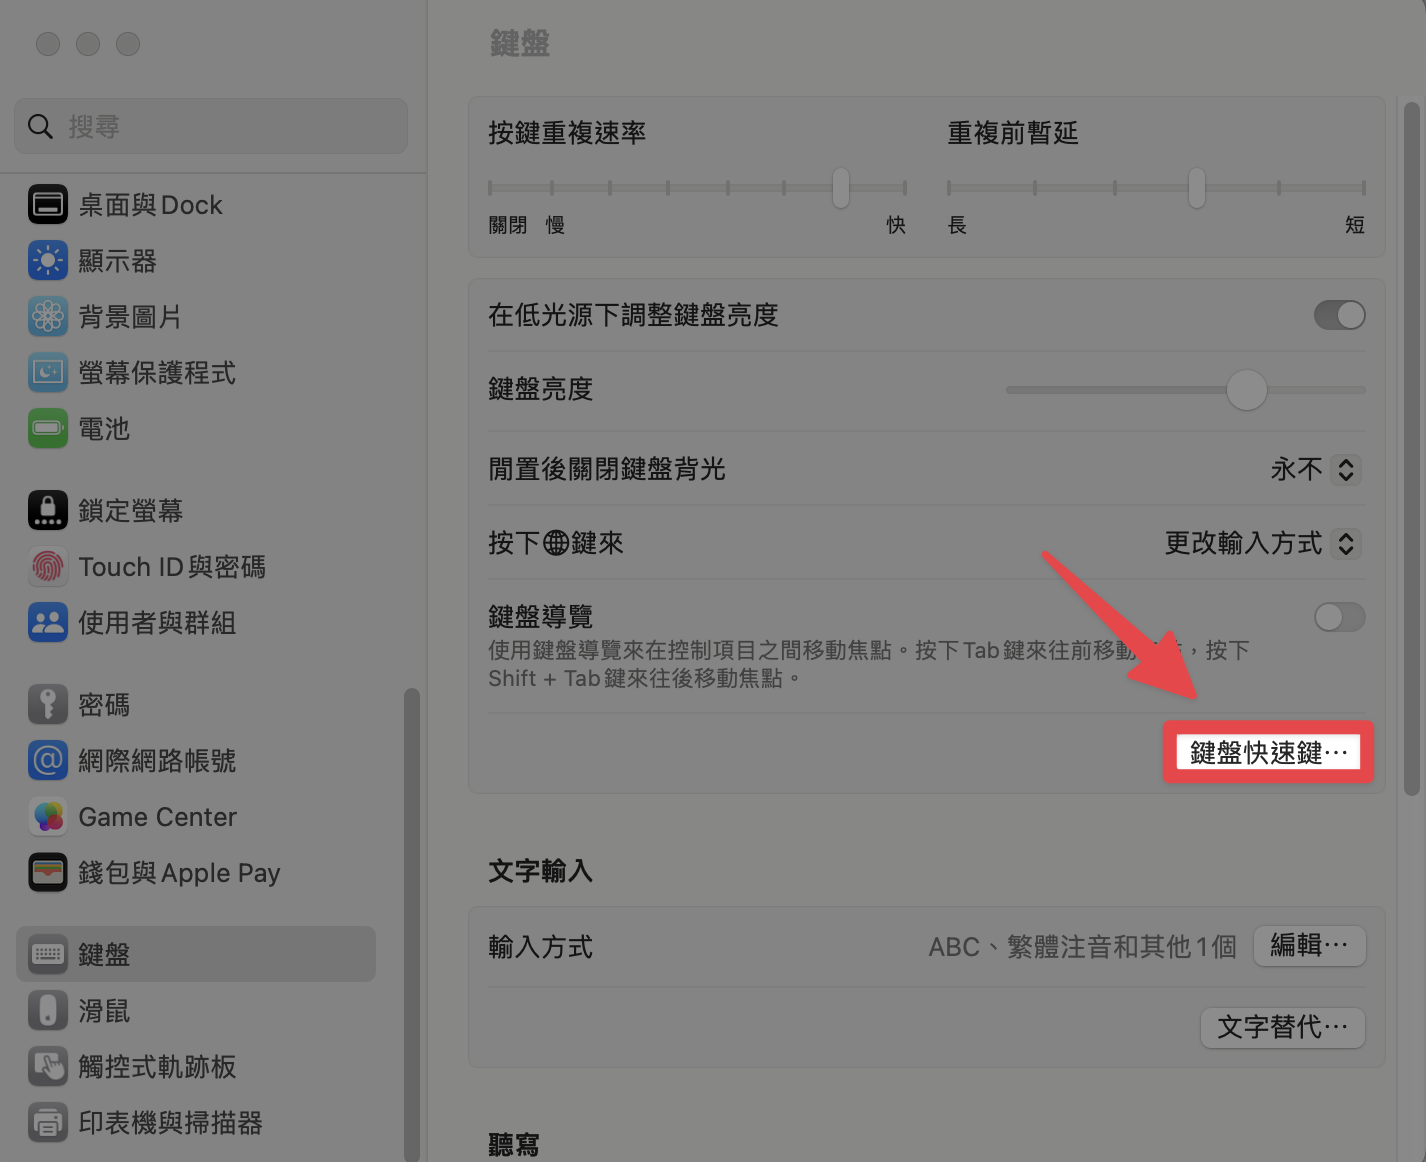Viewport: 1426px width, 1162px height.
Task: Open 更改輸入方式 dropdown for globe key
Action: coord(1262,543)
